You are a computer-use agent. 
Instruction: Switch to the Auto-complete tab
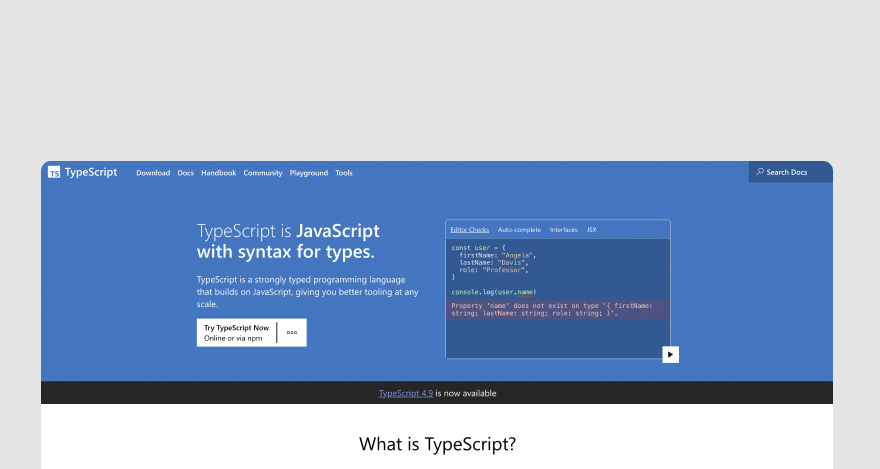[x=519, y=229]
